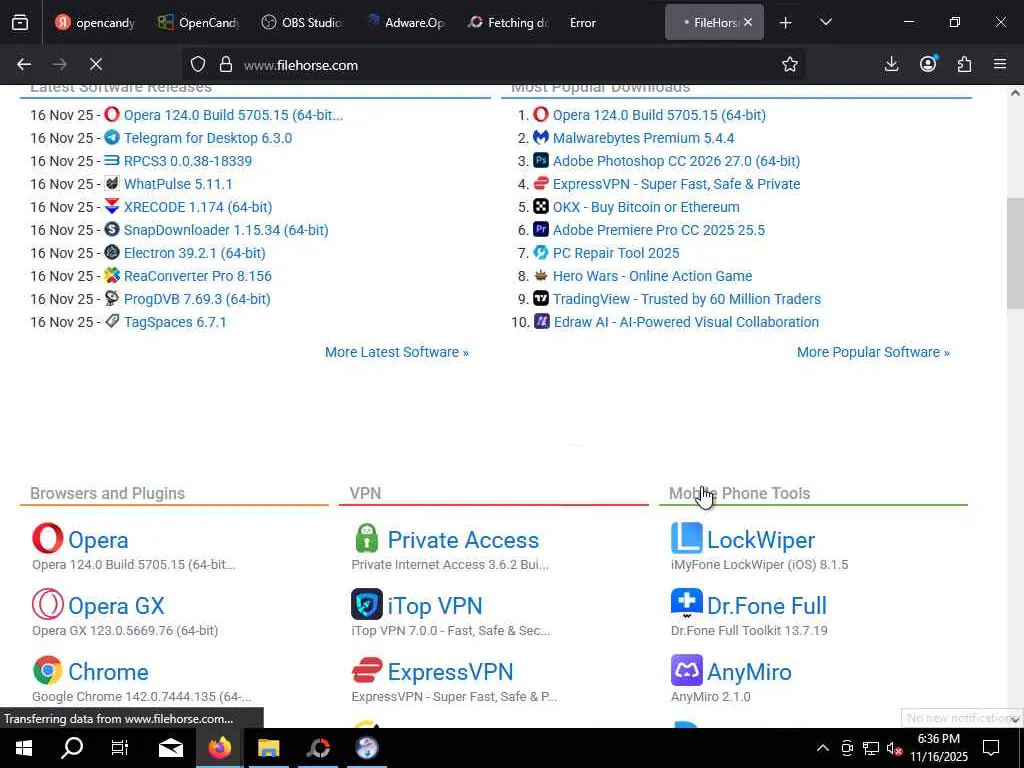Screen dimensions: 1024x768
Task: Open File Explorer from the taskbar
Action: (268, 748)
